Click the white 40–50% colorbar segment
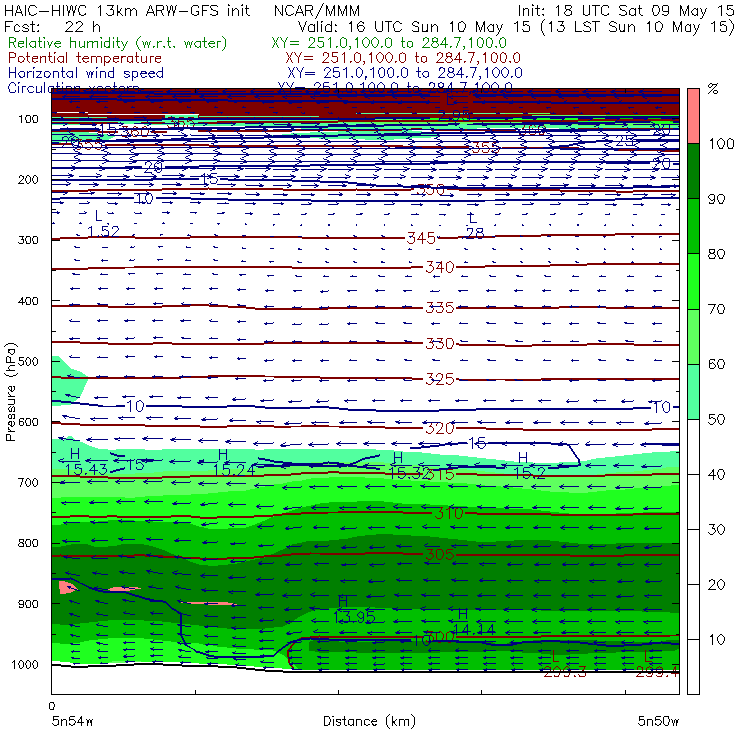The image size is (740, 740). tap(693, 447)
